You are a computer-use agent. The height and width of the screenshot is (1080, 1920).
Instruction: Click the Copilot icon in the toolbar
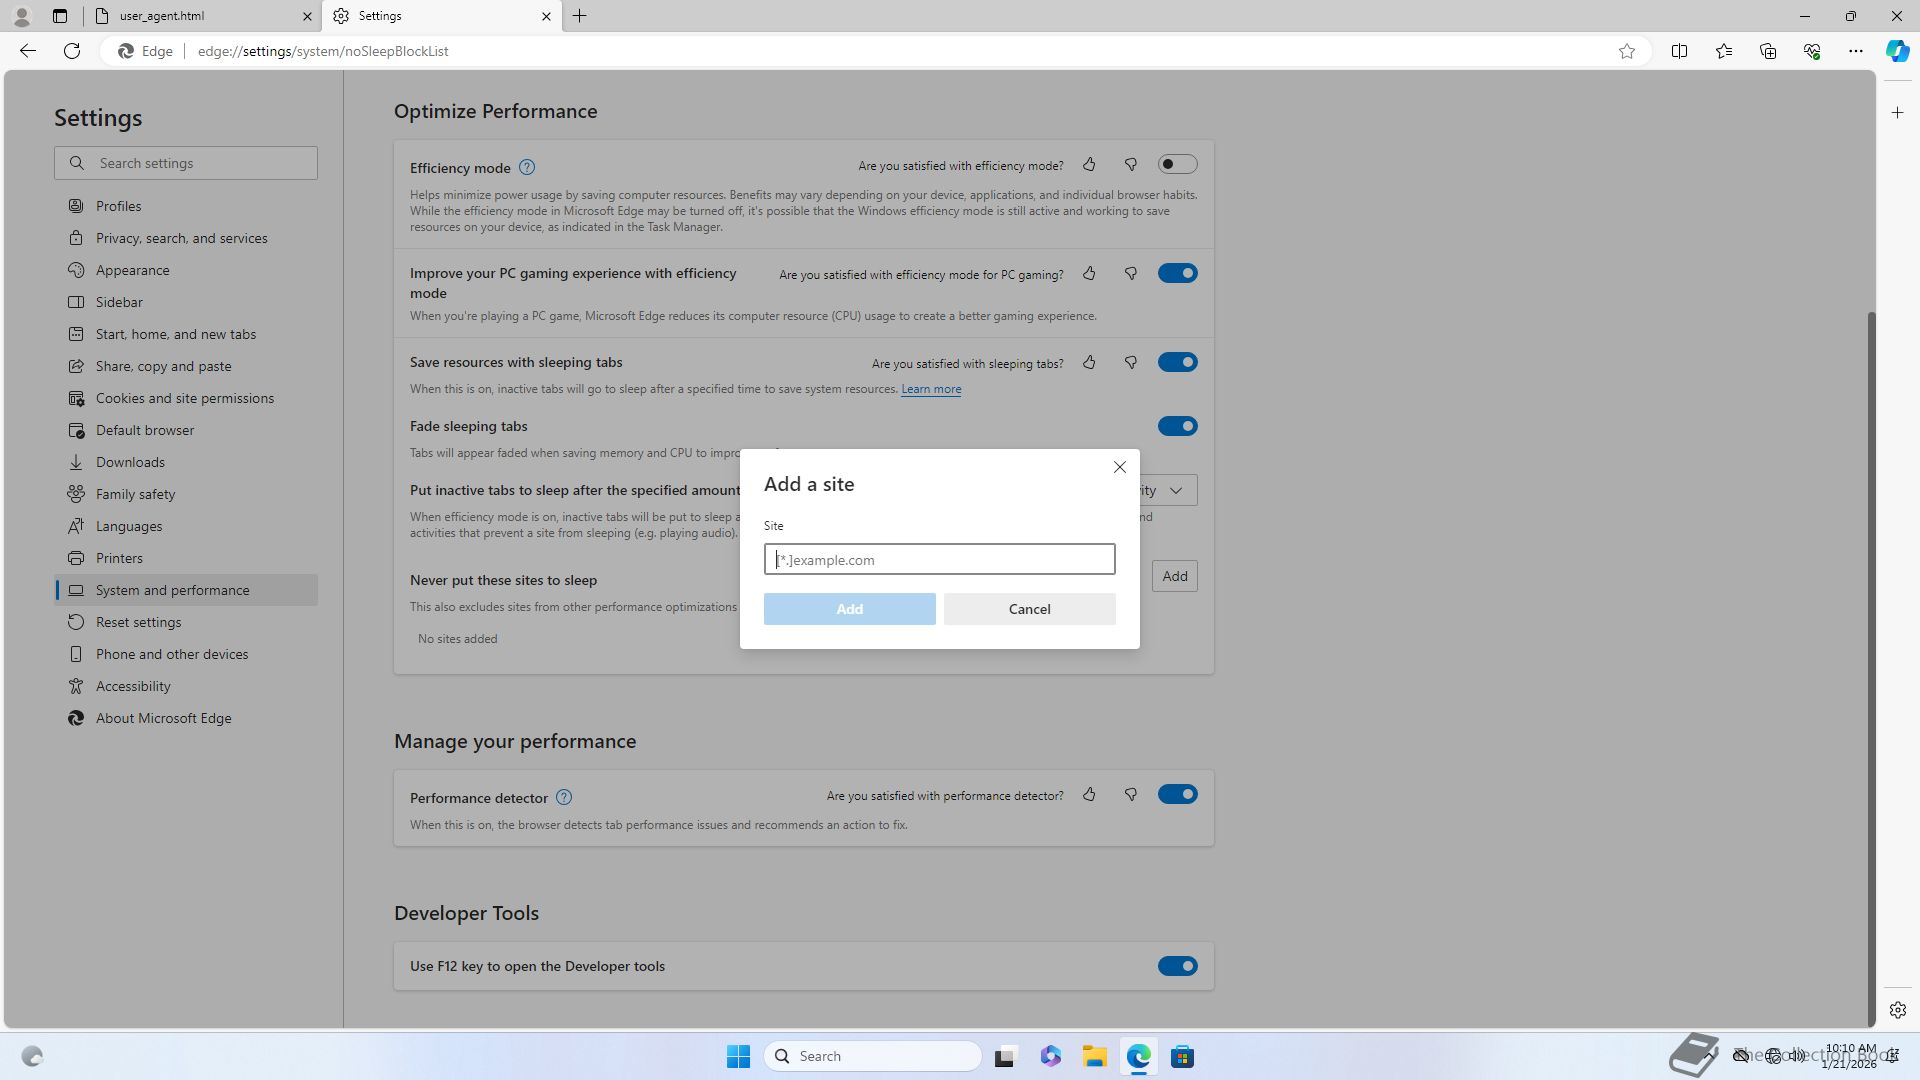click(x=1897, y=51)
